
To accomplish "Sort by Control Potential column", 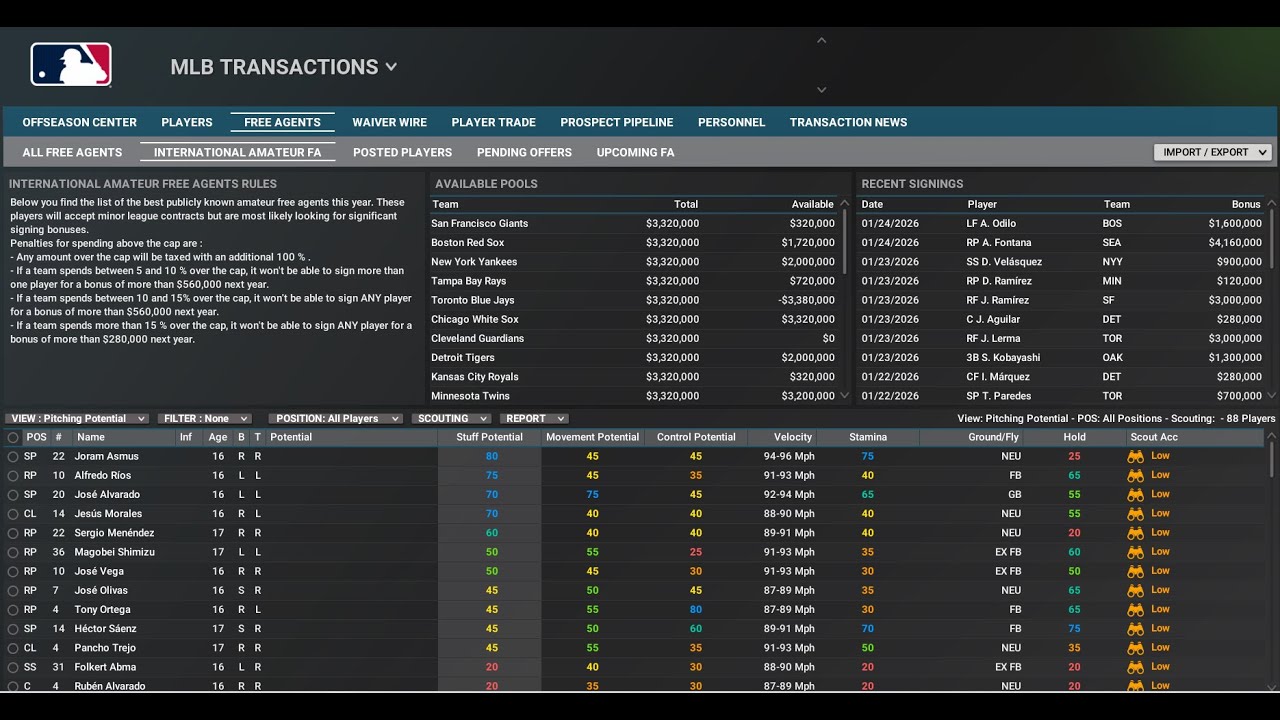I will point(696,437).
